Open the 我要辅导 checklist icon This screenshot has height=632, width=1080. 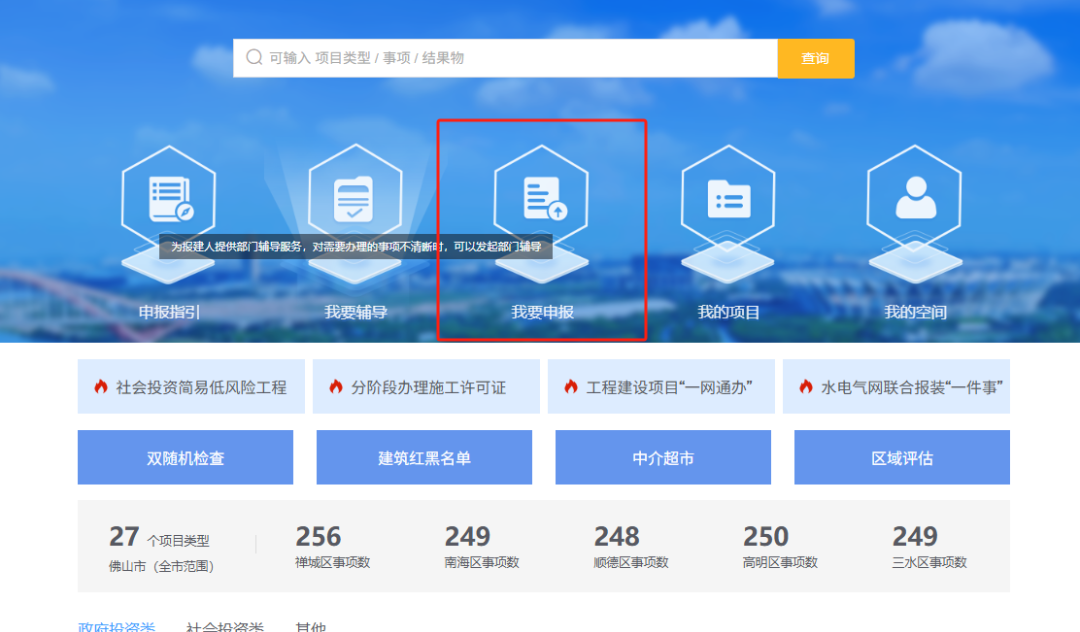[x=355, y=197]
